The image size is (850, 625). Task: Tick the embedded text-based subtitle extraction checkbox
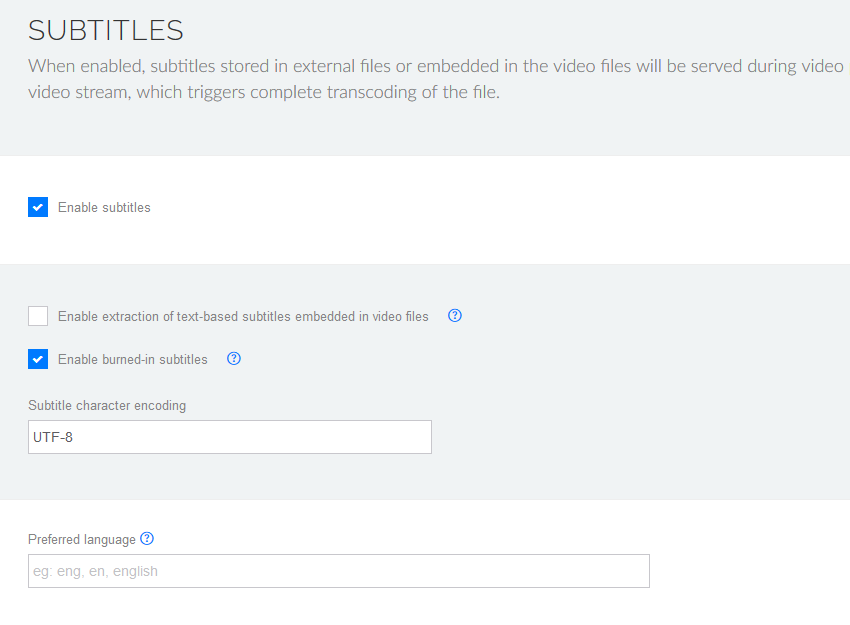click(x=38, y=316)
